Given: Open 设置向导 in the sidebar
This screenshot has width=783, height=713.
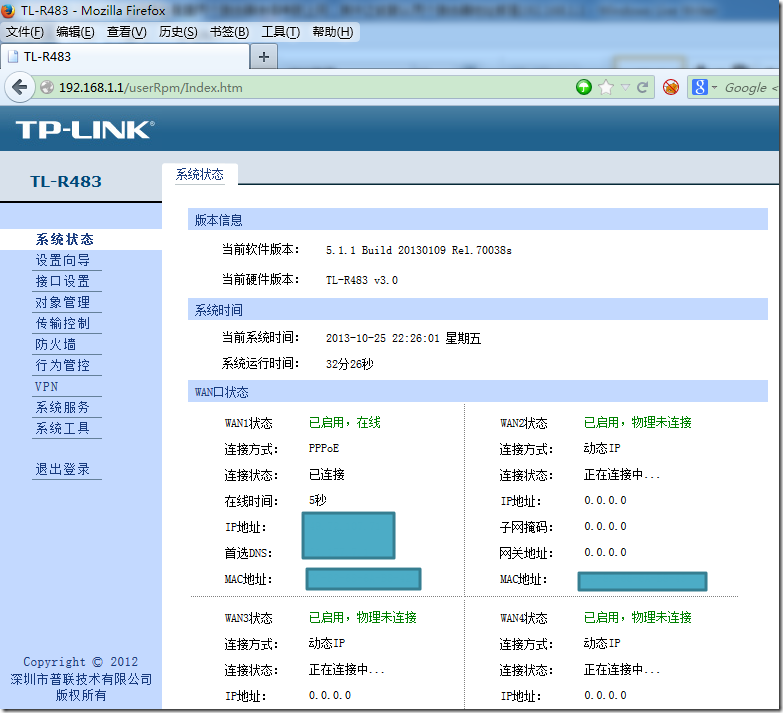Looking at the screenshot, I should (63, 260).
